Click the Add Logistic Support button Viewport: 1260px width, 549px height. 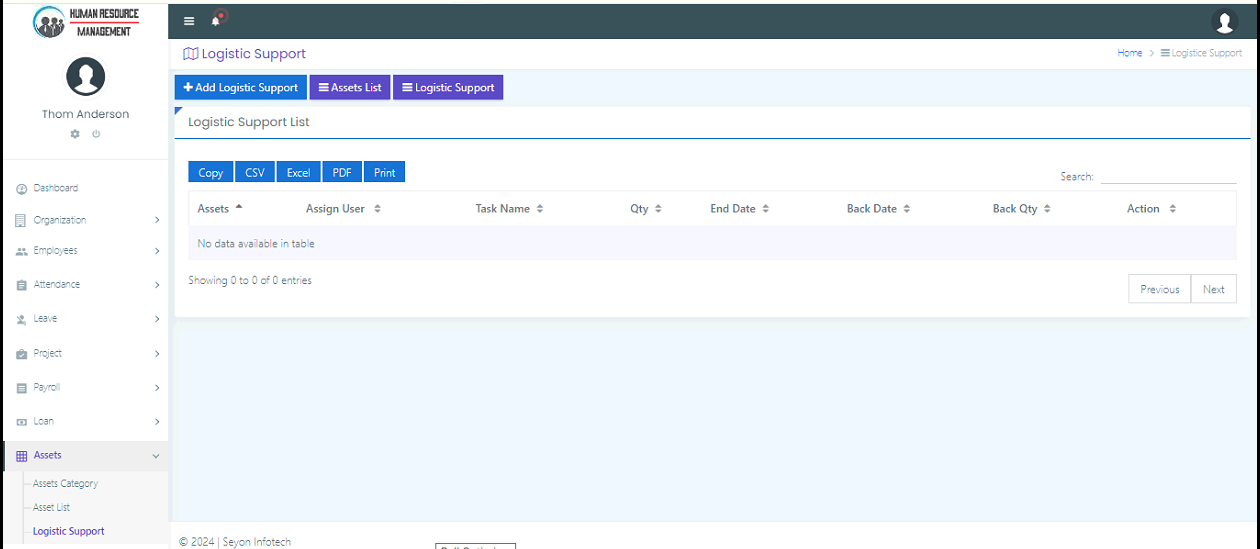[x=241, y=88]
